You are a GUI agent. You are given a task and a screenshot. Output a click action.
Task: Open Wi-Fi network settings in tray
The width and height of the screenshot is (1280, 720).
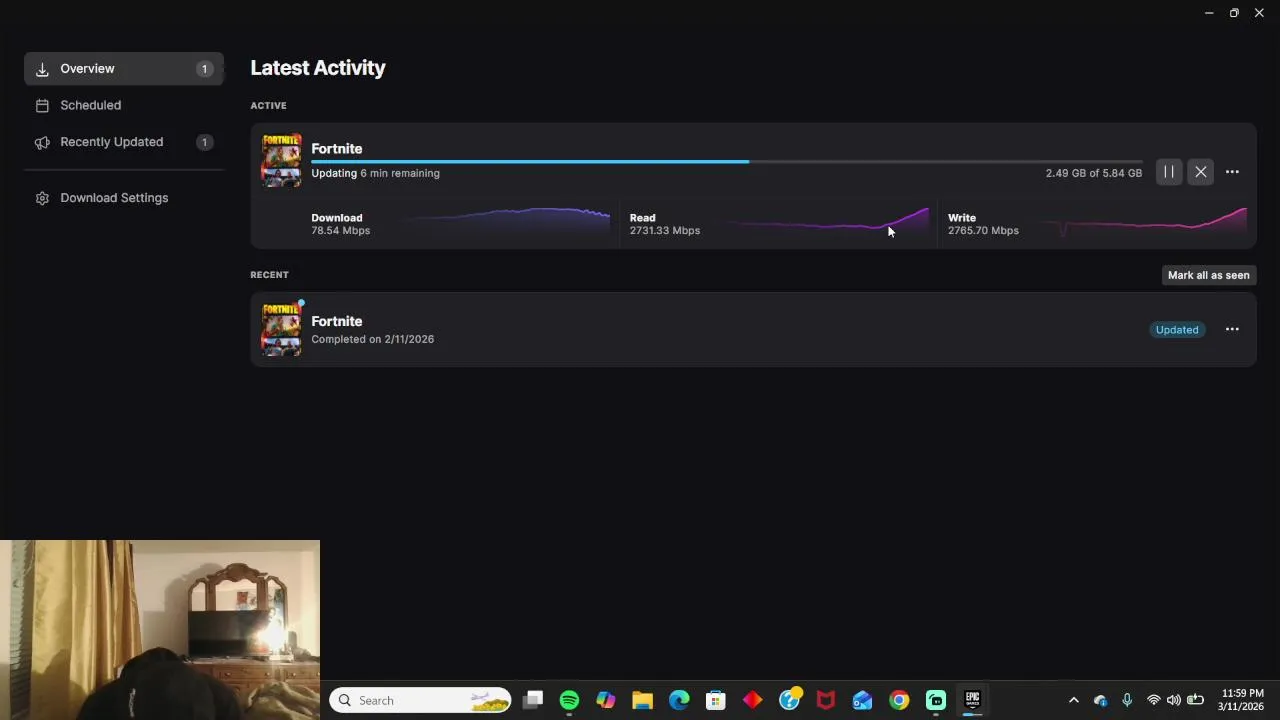coord(1153,700)
